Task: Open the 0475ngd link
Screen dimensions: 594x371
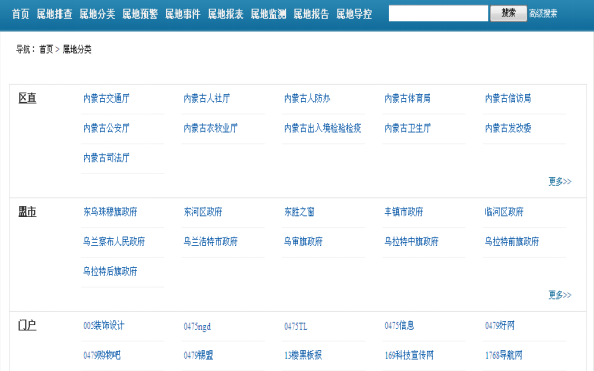Action: (197, 326)
